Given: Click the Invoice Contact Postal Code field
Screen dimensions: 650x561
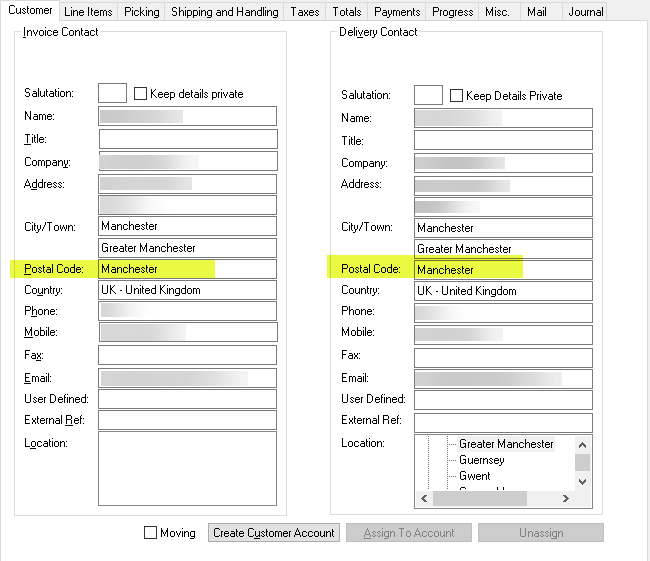Looking at the screenshot, I should click(187, 269).
